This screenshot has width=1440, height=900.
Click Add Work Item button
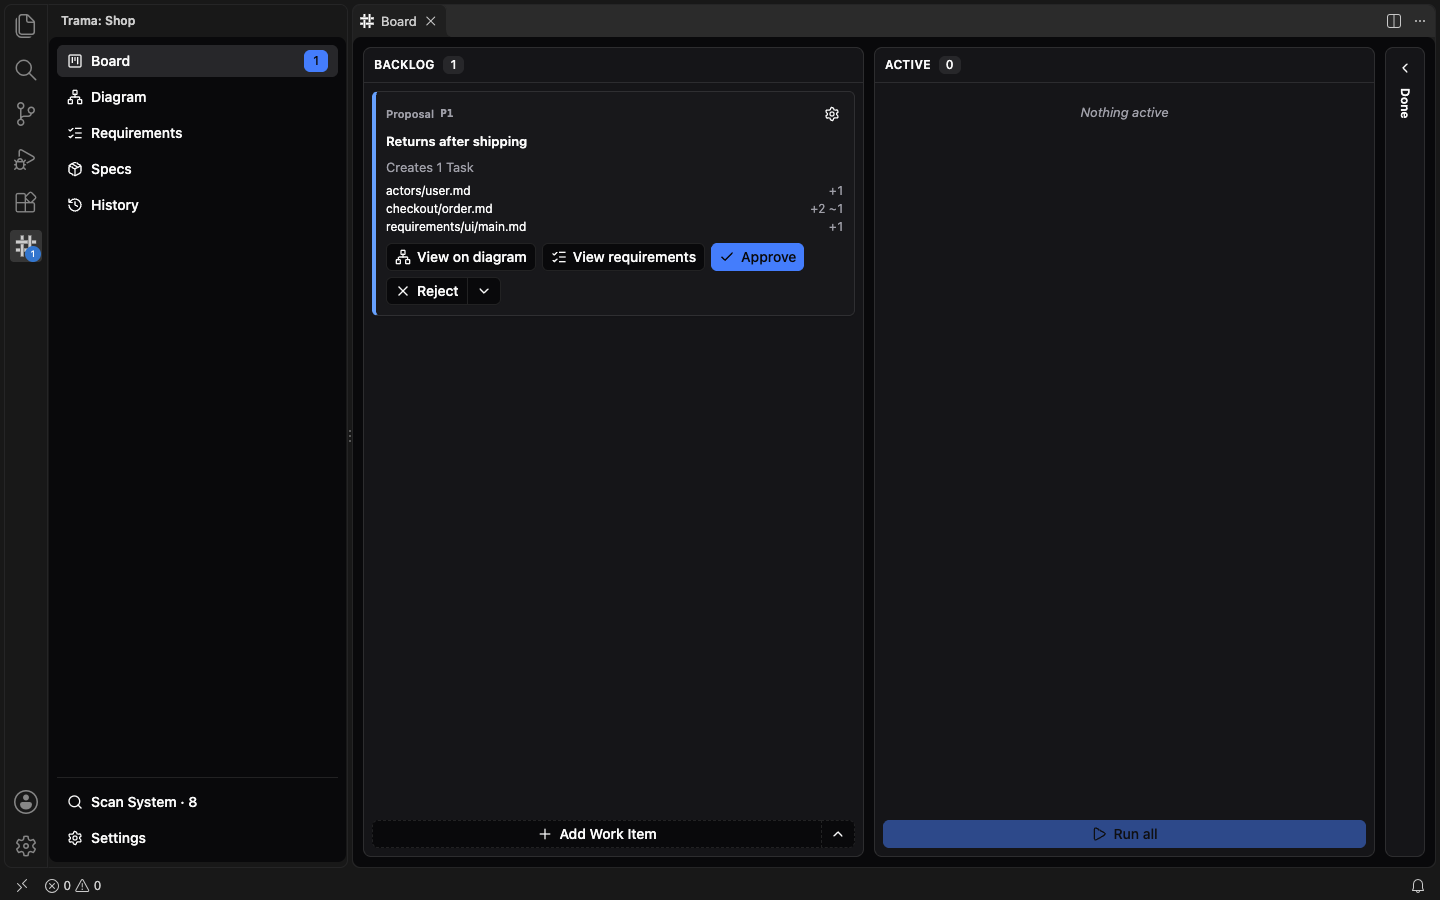tap(598, 834)
